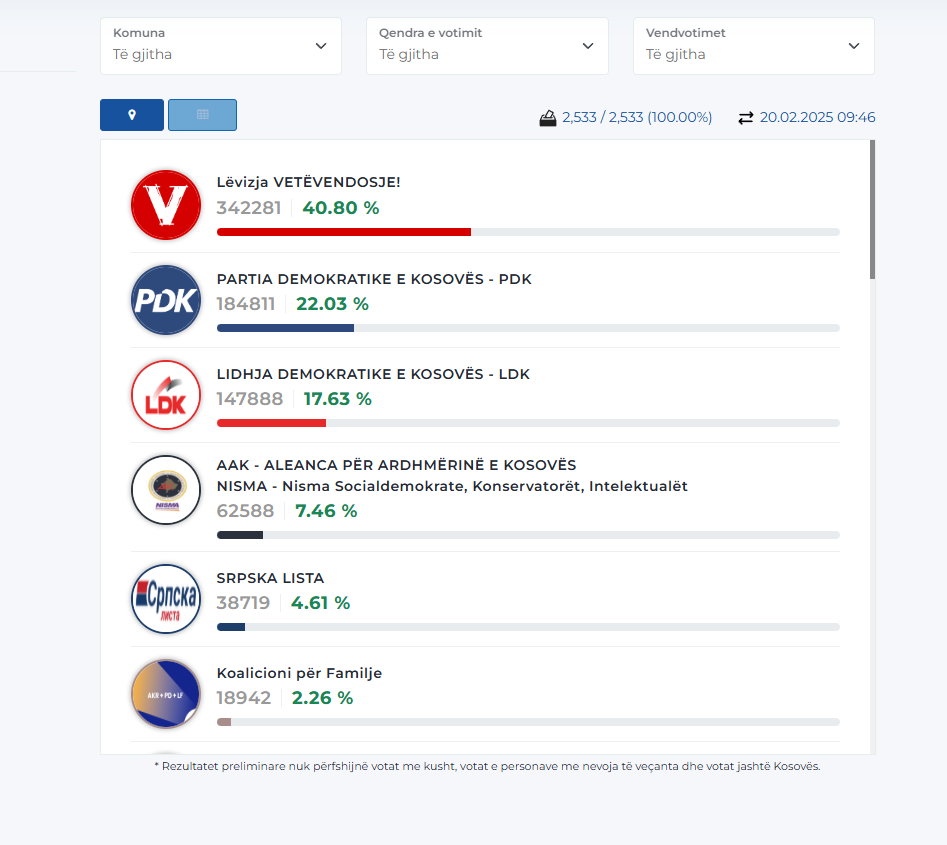Select the NISMA Socialdemokrate line
947x845 pixels.
452,486
